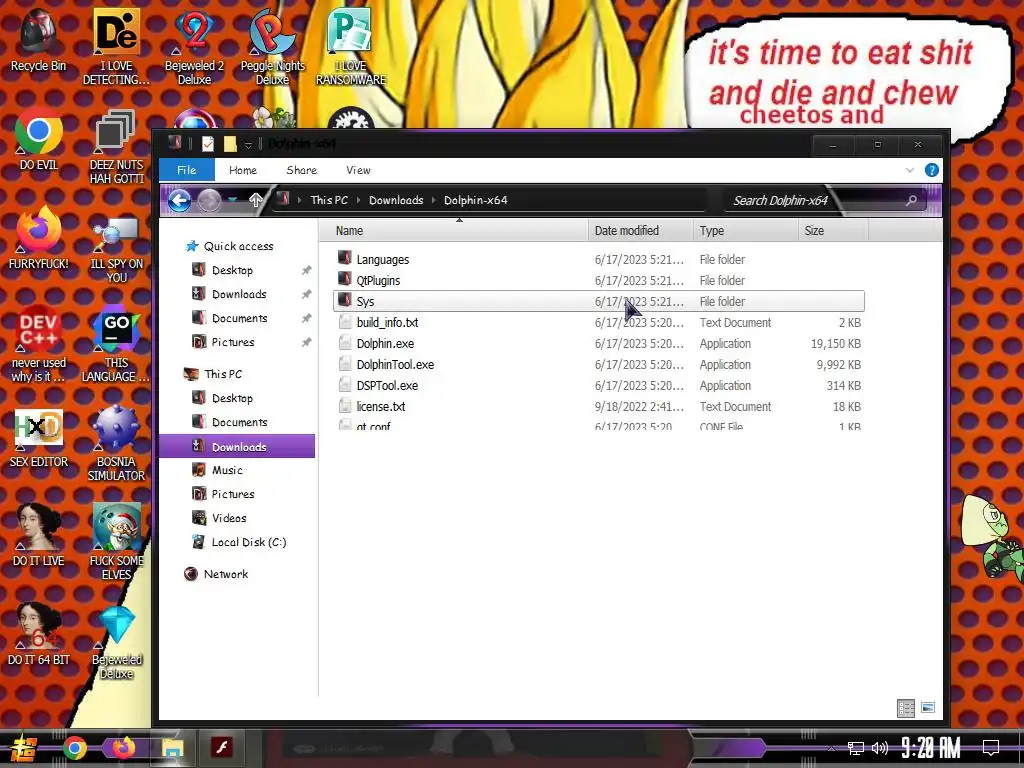Go up one folder level arrow
Screen dimensions: 1024x768
click(x=255, y=200)
